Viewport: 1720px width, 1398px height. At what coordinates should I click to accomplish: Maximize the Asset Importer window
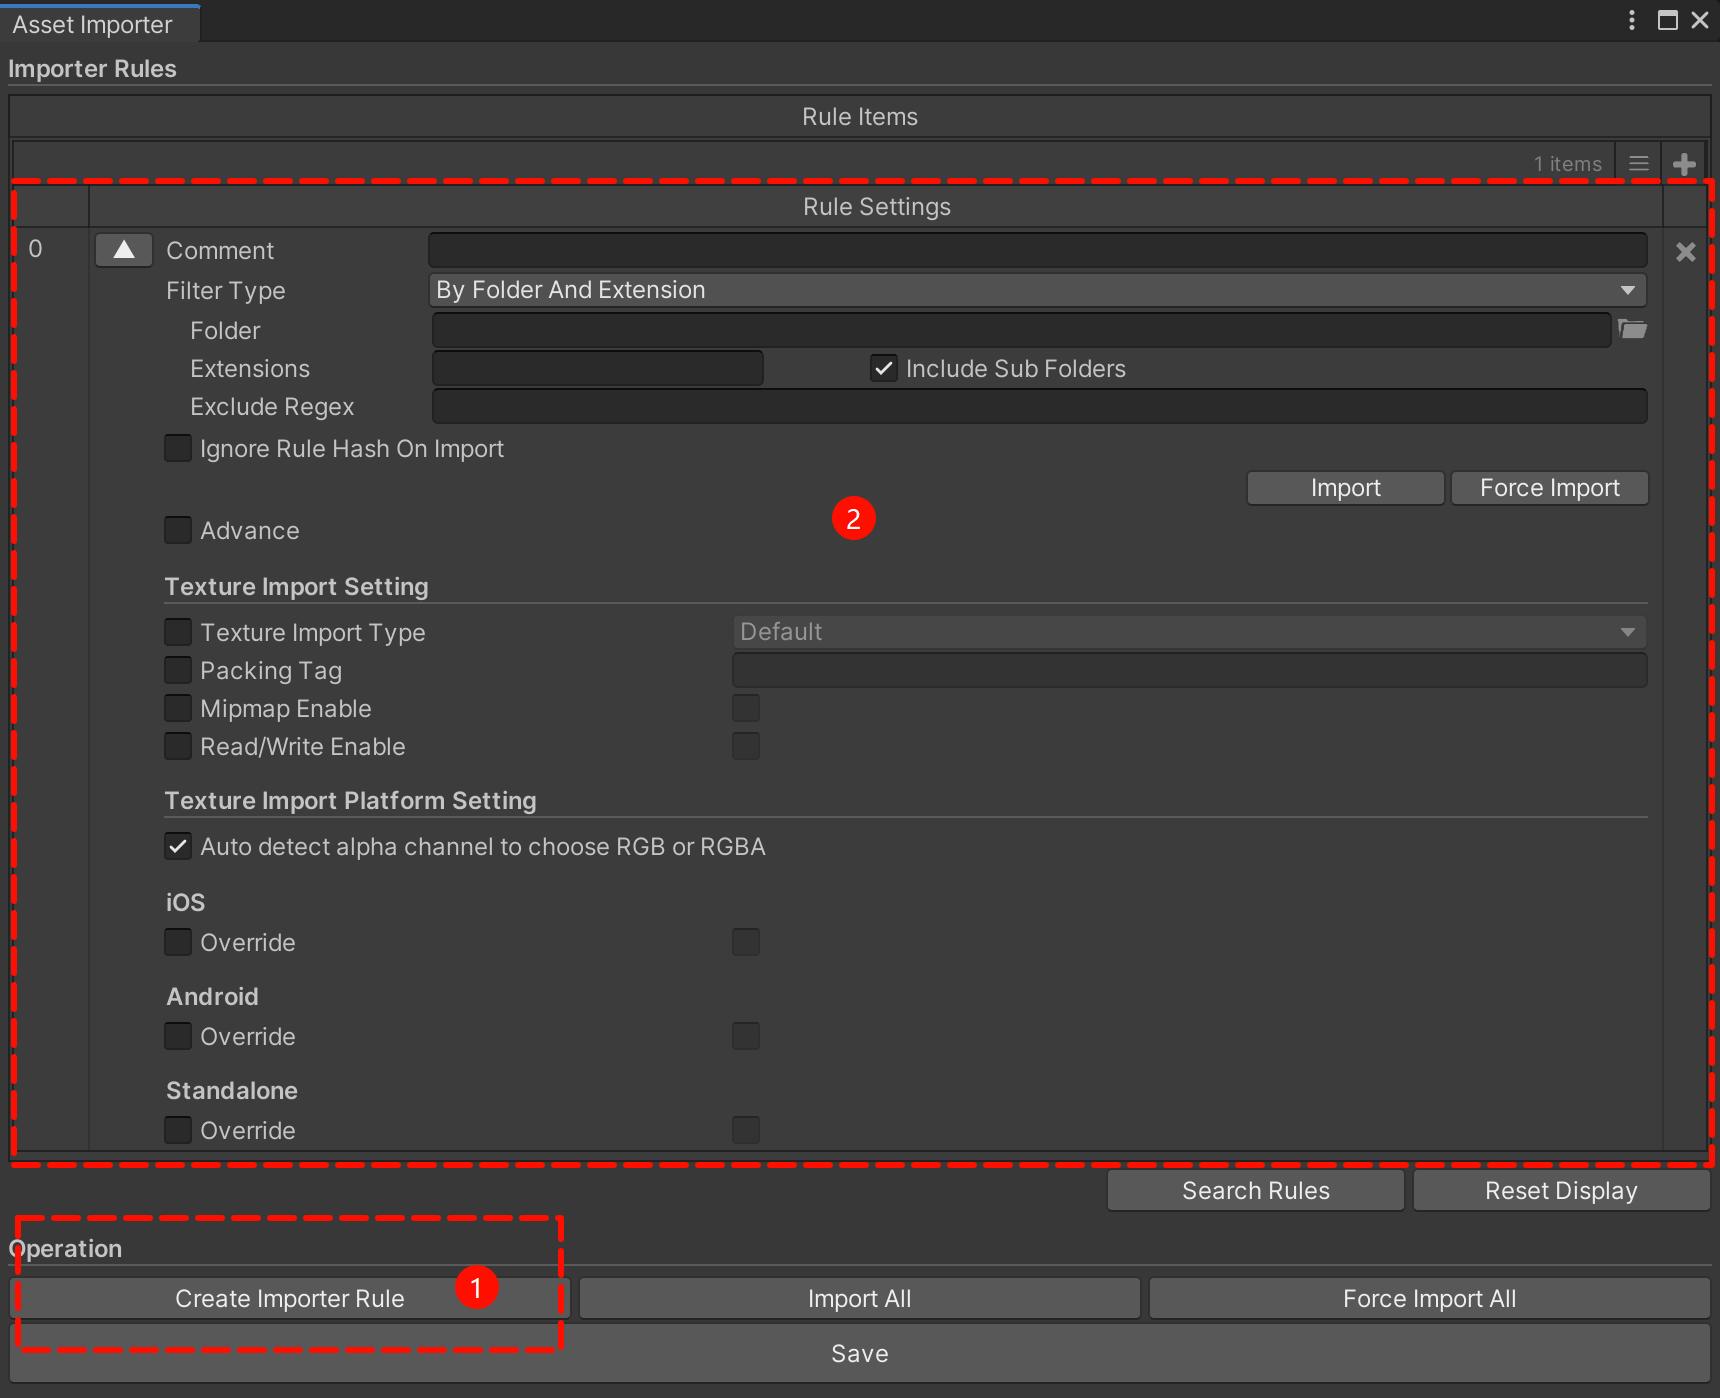point(1667,20)
